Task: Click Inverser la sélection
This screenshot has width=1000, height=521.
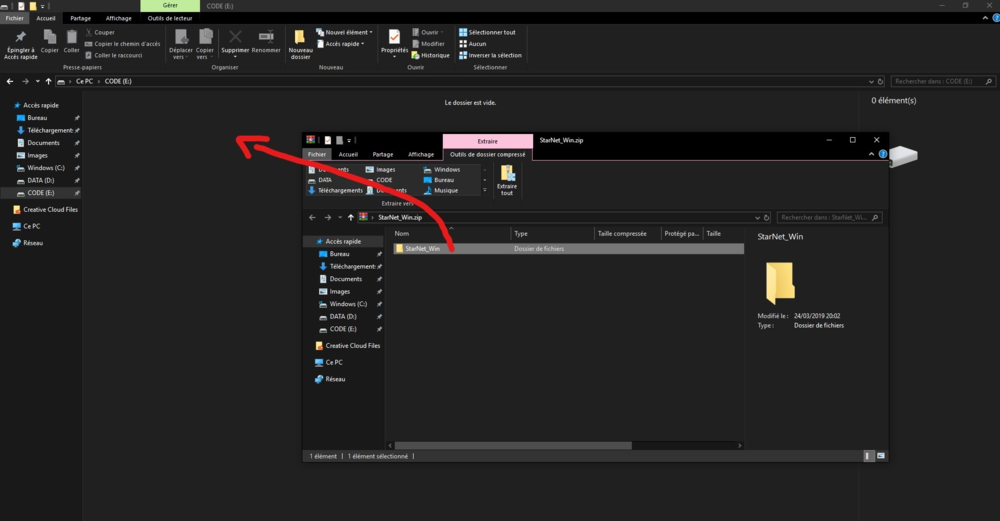Action: point(490,55)
